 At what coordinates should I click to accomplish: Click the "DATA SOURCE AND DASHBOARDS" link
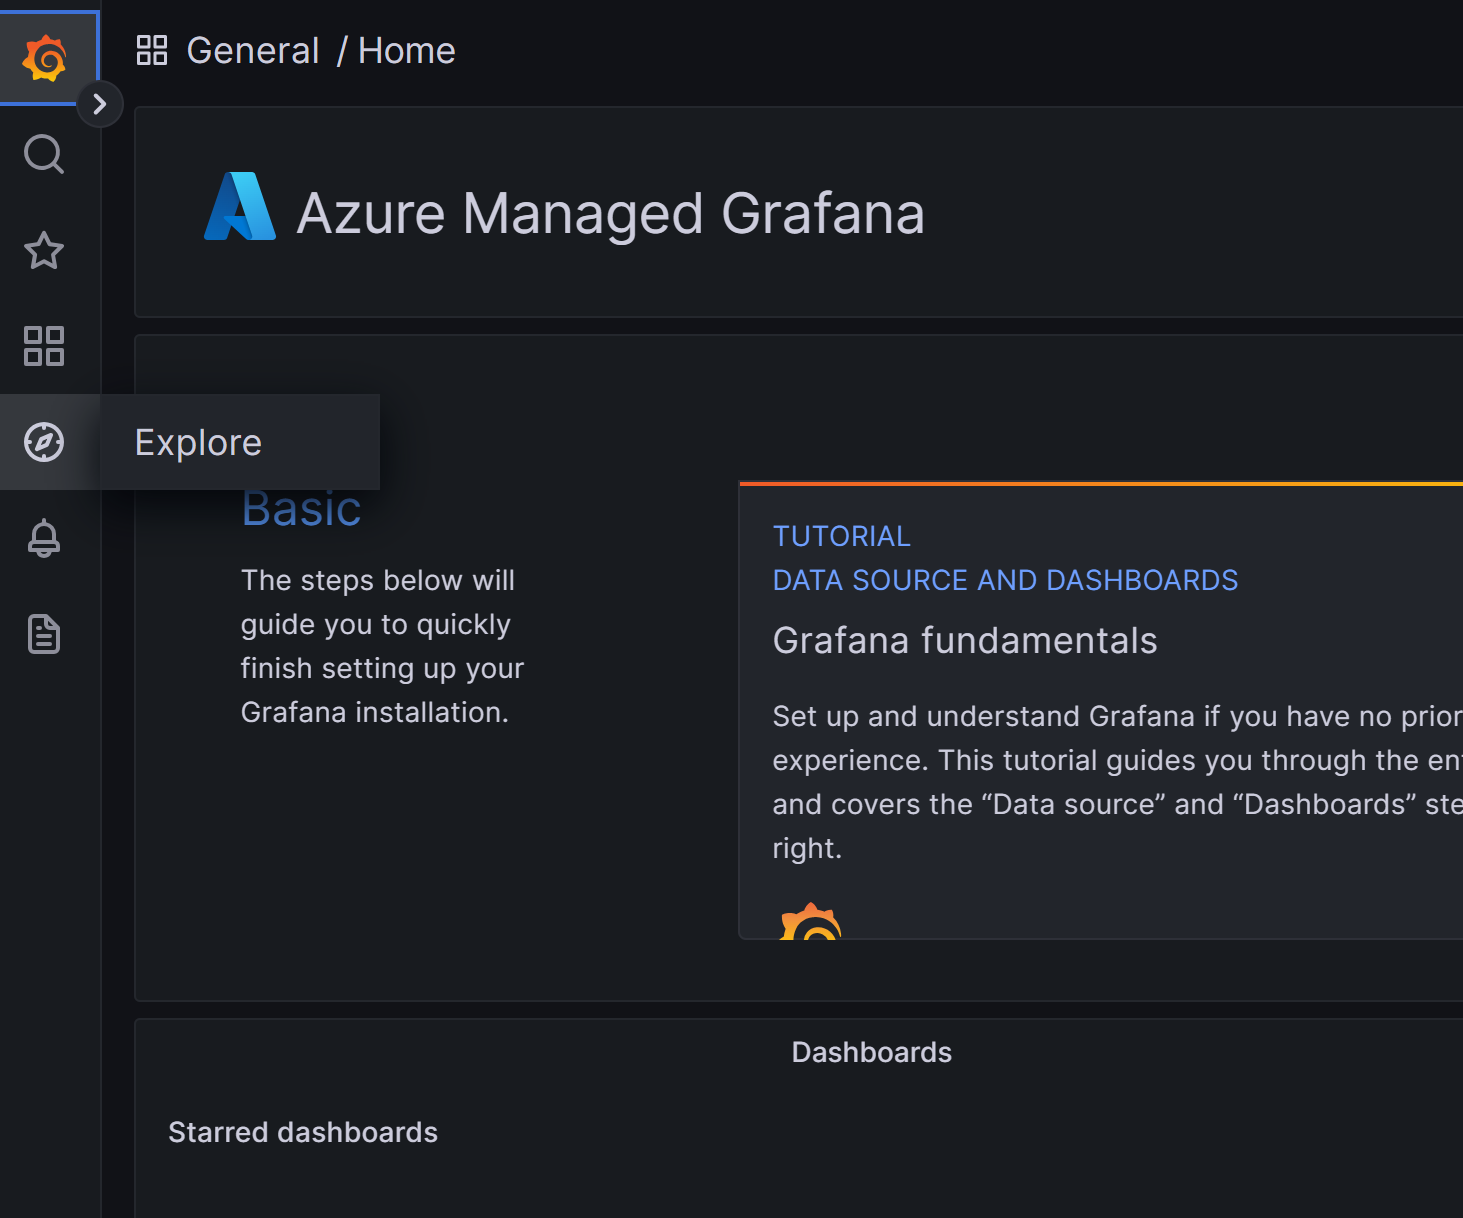pyautogui.click(x=1005, y=580)
